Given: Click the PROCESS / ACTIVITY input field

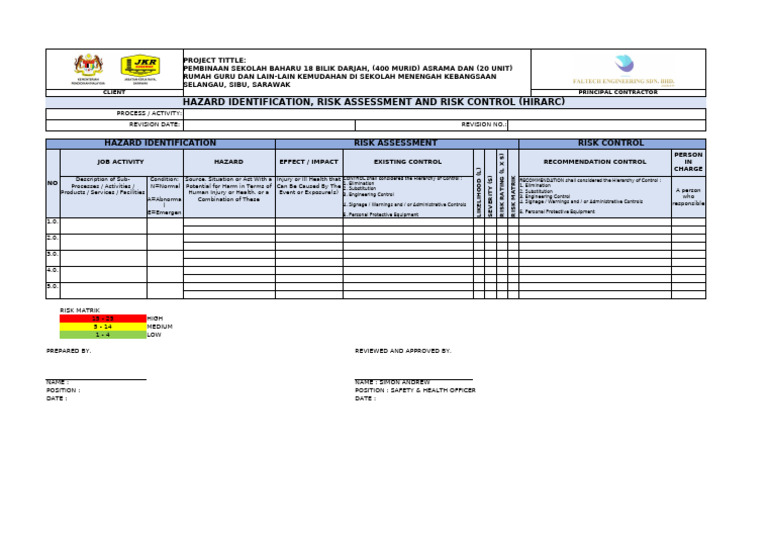Looking at the screenshot, I should 444,114.
